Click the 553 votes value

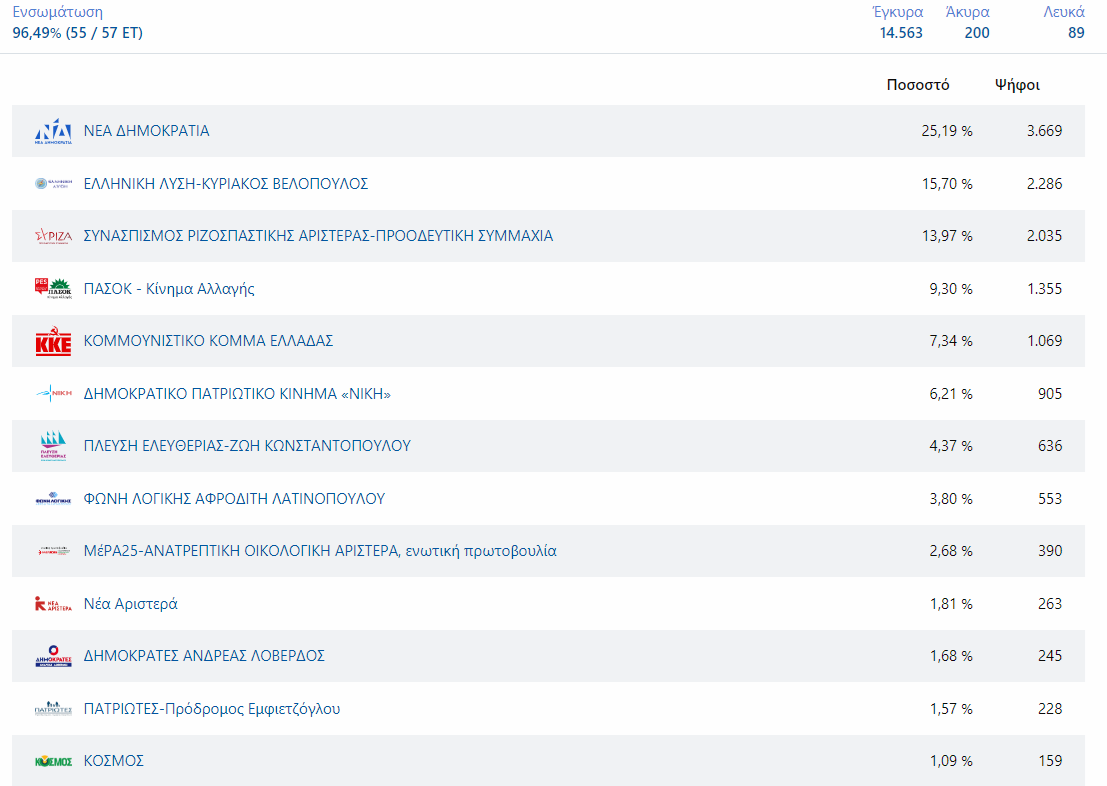click(1050, 499)
